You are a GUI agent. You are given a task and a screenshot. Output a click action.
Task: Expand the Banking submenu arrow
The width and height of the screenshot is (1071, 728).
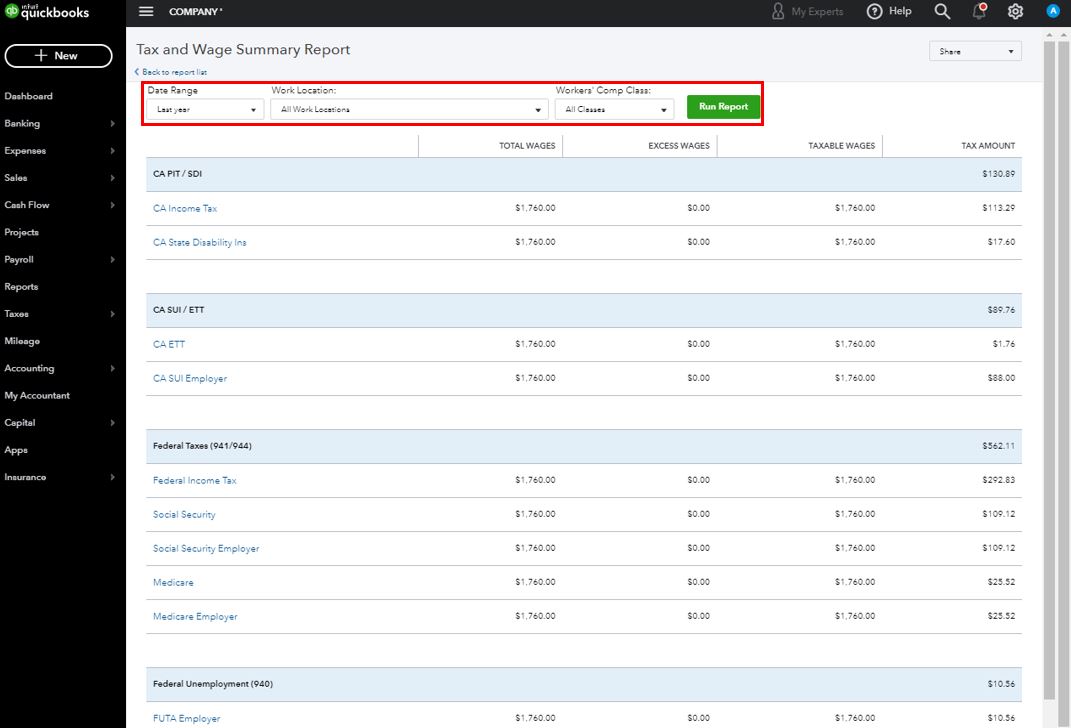[x=113, y=124]
